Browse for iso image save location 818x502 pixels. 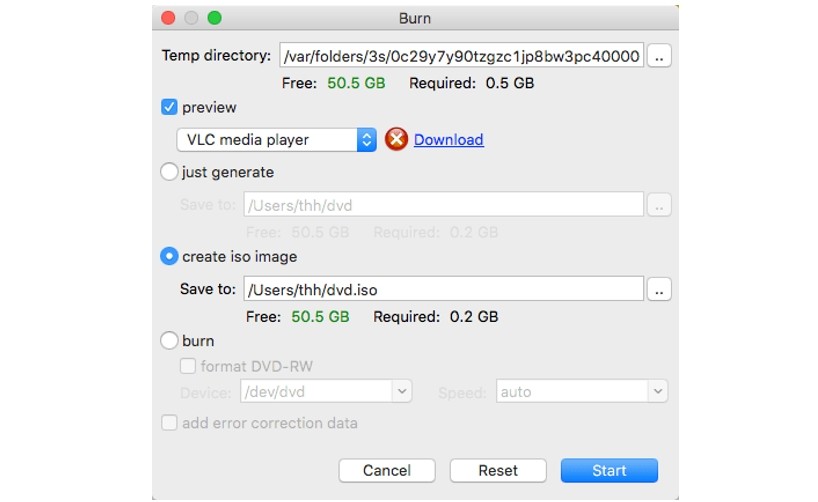[659, 289]
